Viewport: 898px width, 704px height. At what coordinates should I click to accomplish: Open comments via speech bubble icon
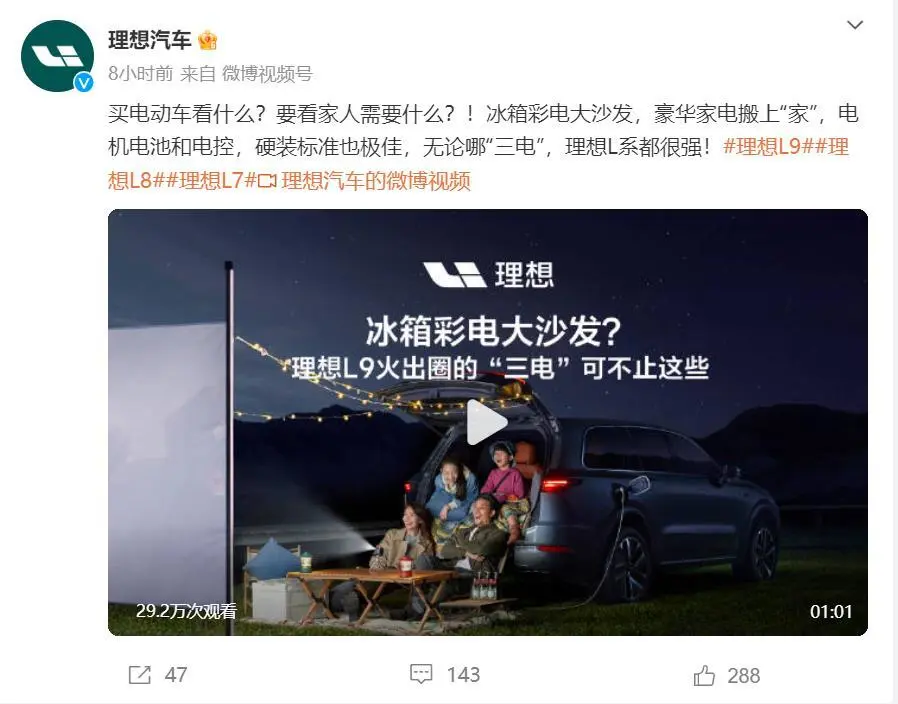tap(421, 674)
